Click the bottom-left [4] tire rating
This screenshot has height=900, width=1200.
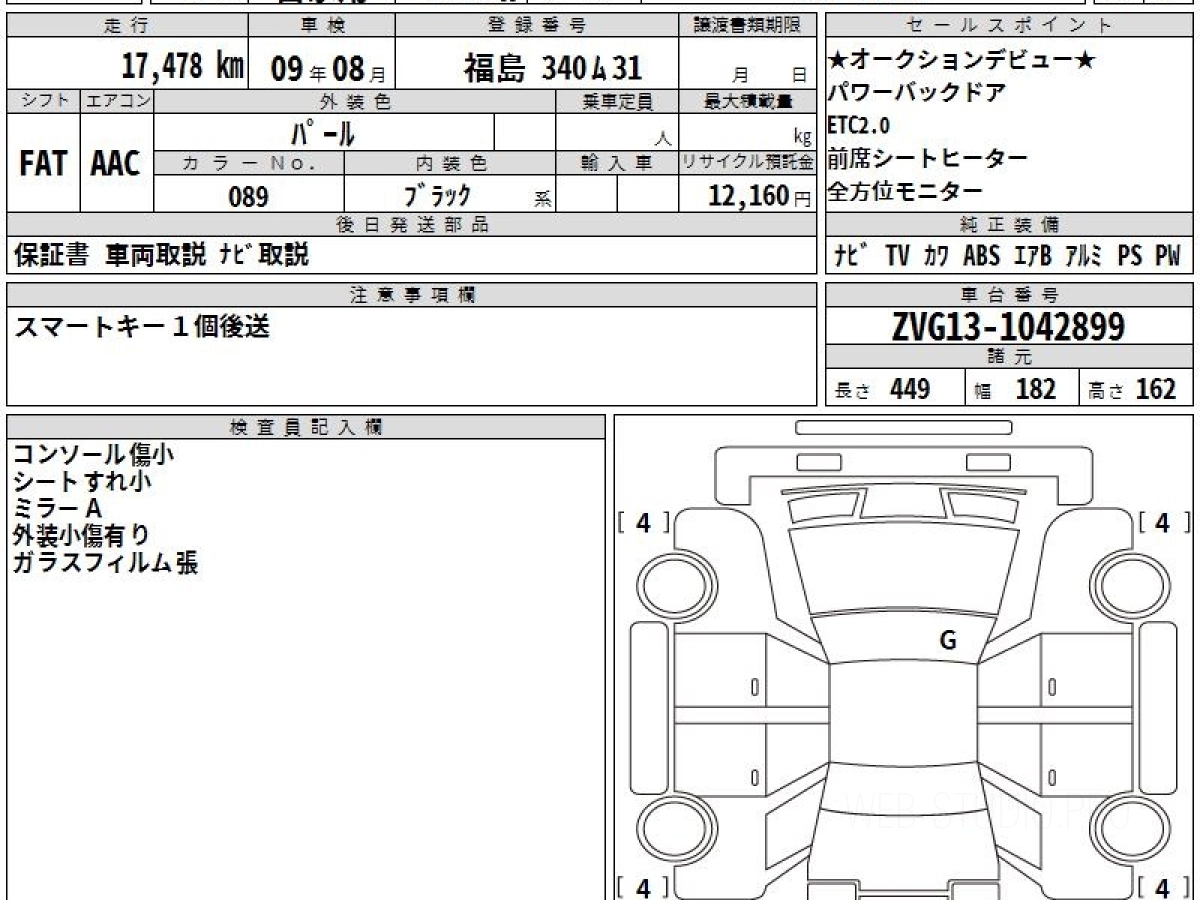click(x=643, y=887)
